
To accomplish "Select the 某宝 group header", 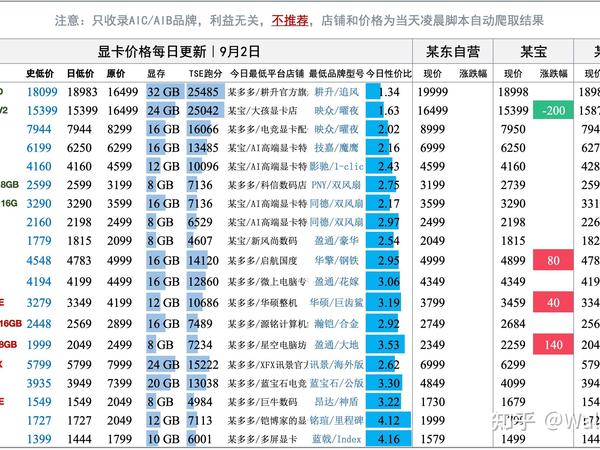I will (x=533, y=52).
